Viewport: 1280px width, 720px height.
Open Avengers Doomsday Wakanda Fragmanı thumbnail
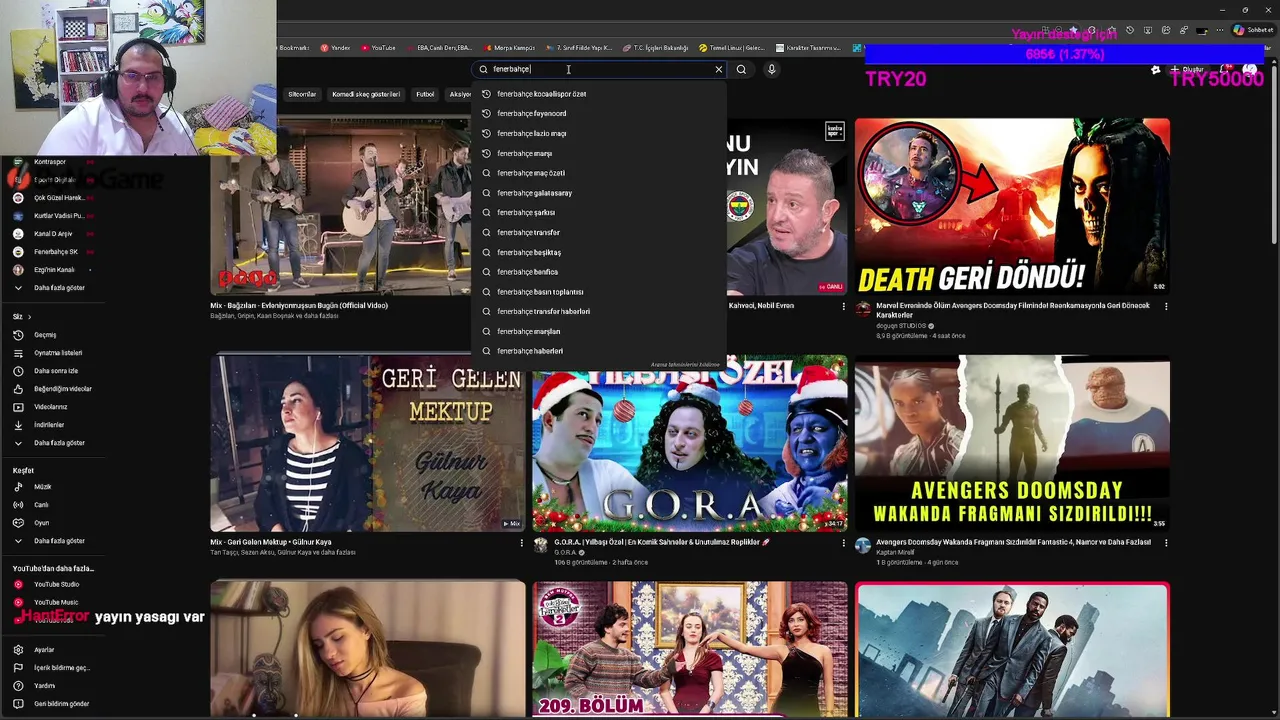(1012, 443)
